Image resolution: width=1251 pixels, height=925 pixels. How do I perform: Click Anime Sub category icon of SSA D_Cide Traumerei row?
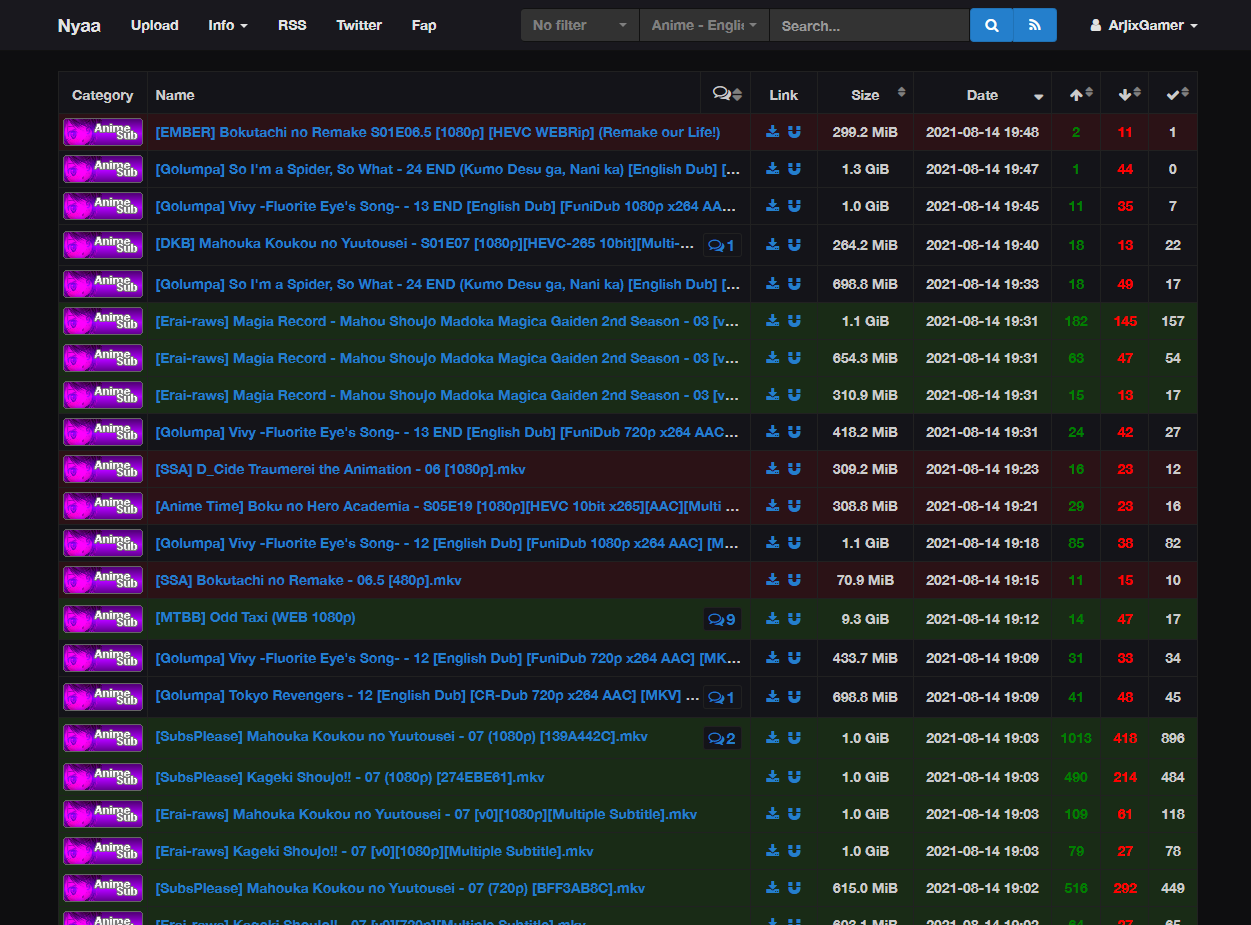(x=103, y=469)
